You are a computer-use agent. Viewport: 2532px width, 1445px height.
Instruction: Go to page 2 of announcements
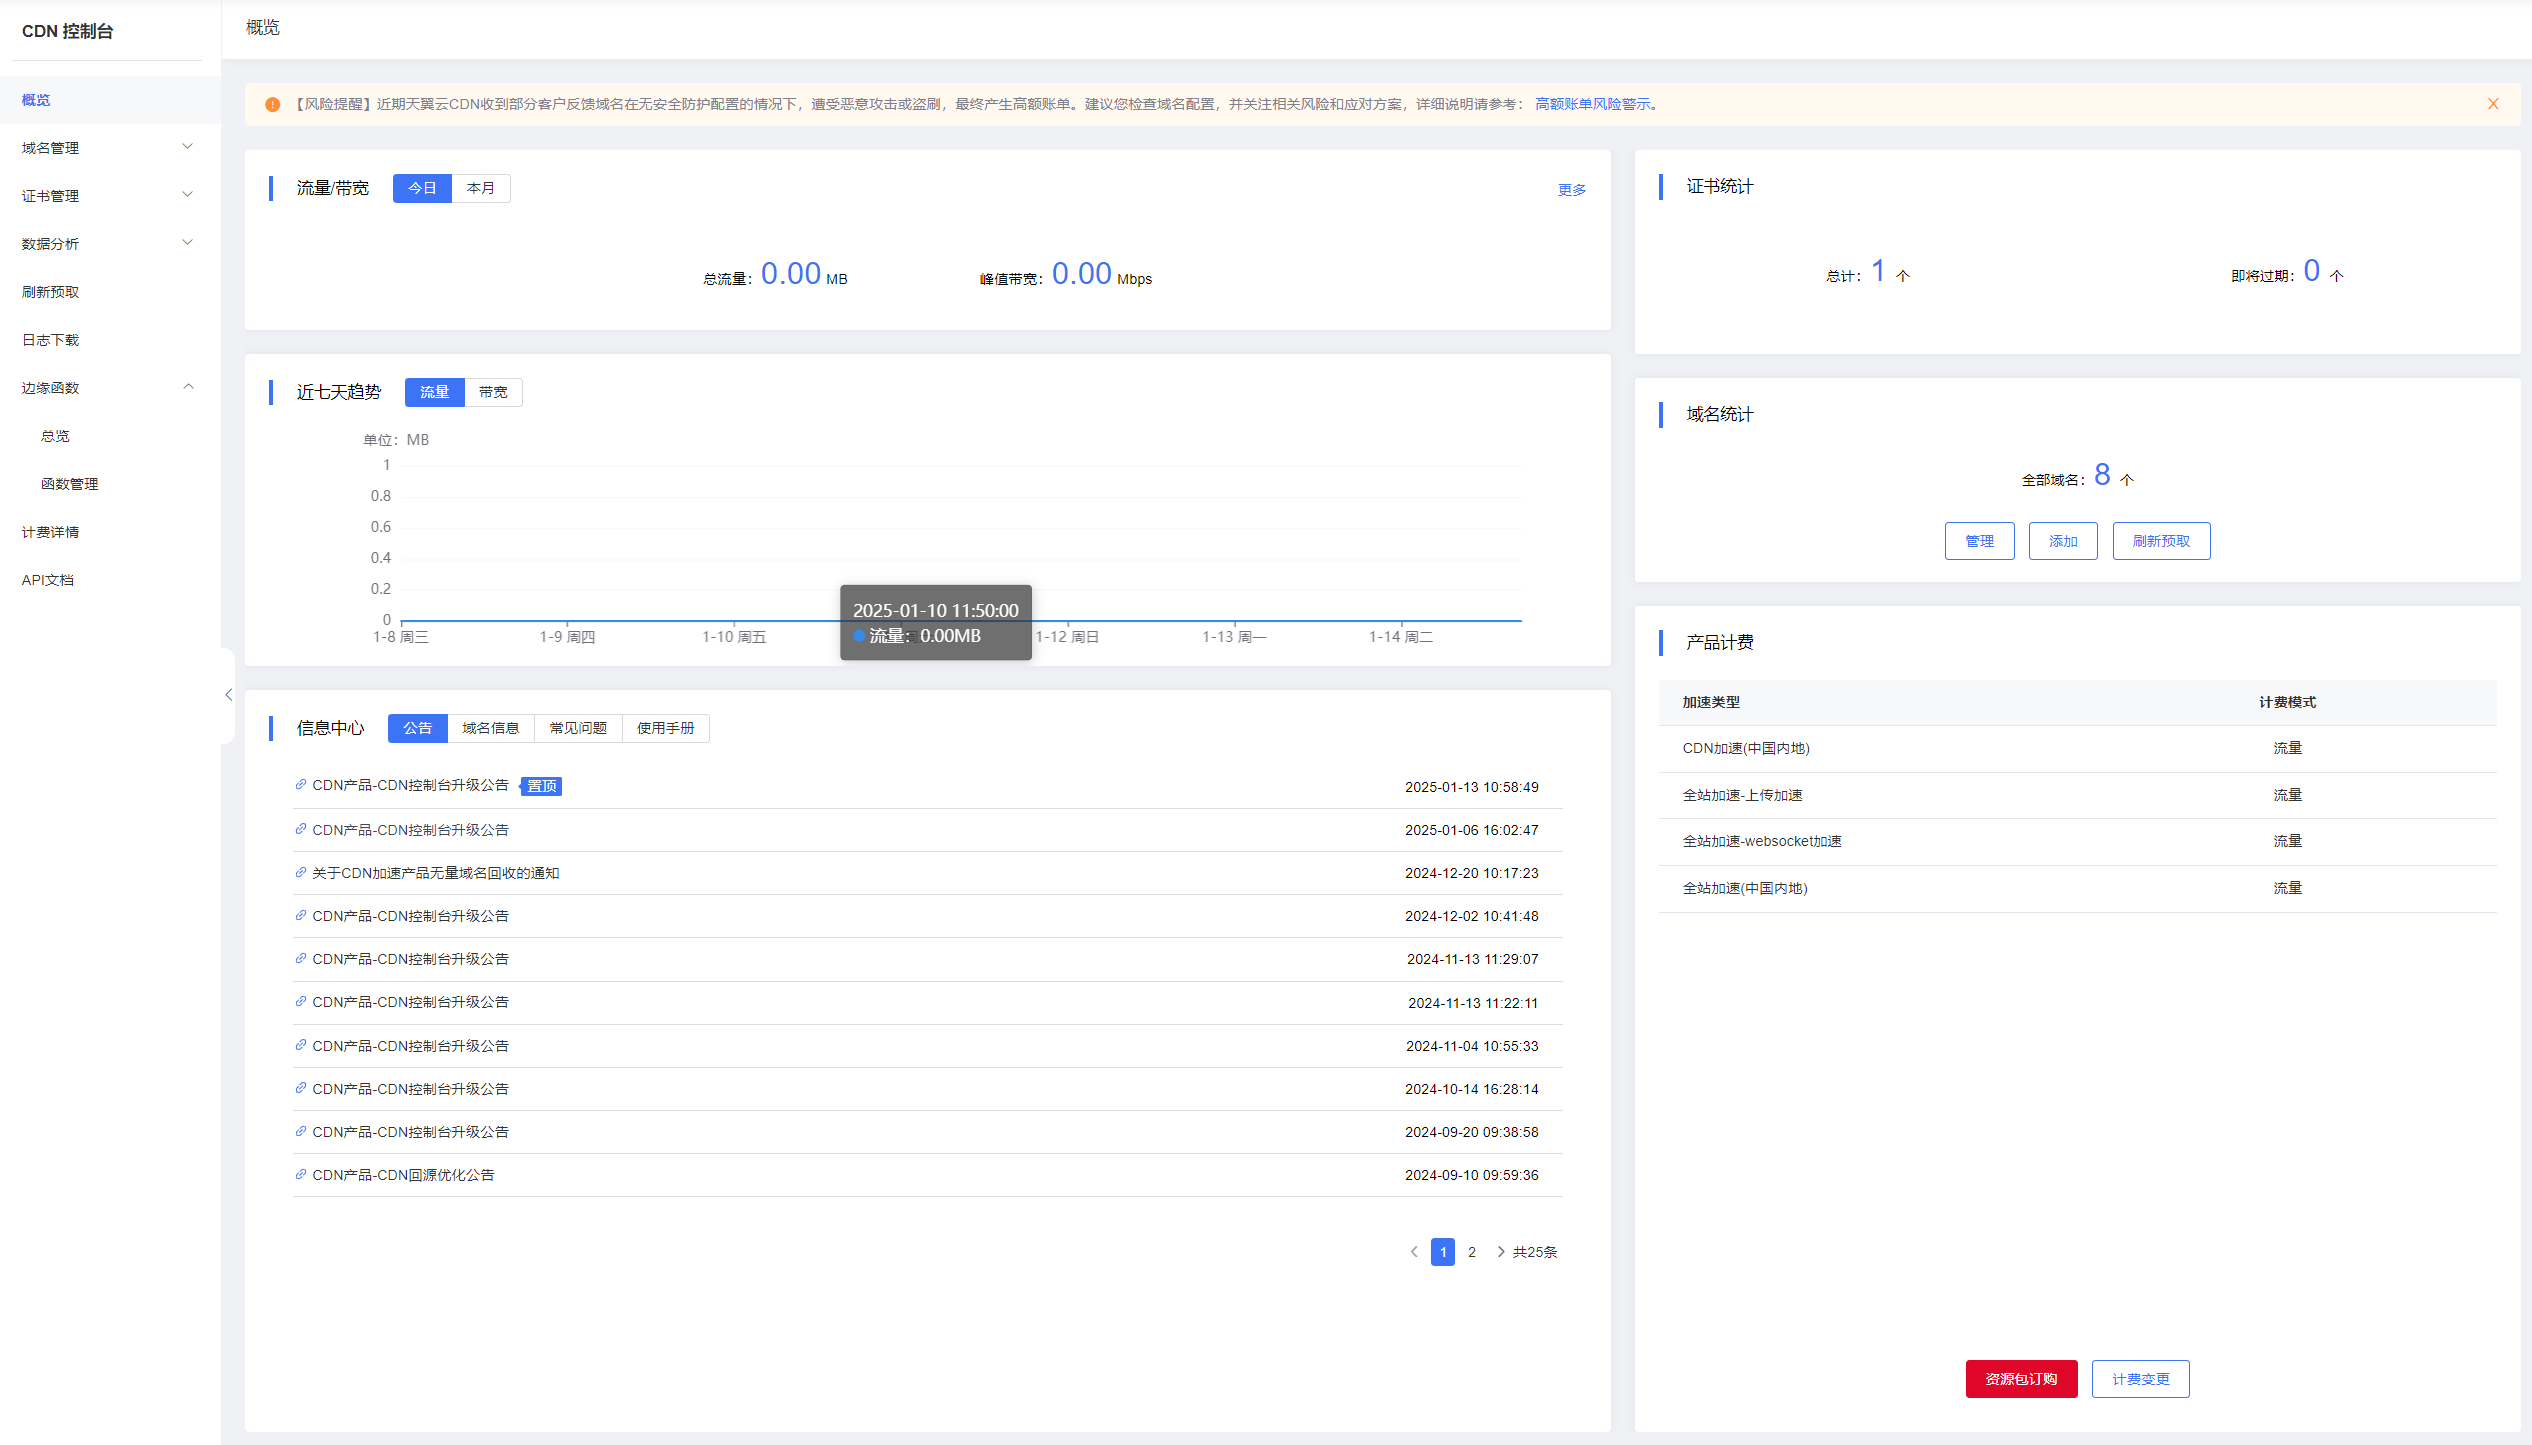pyautogui.click(x=1471, y=1252)
